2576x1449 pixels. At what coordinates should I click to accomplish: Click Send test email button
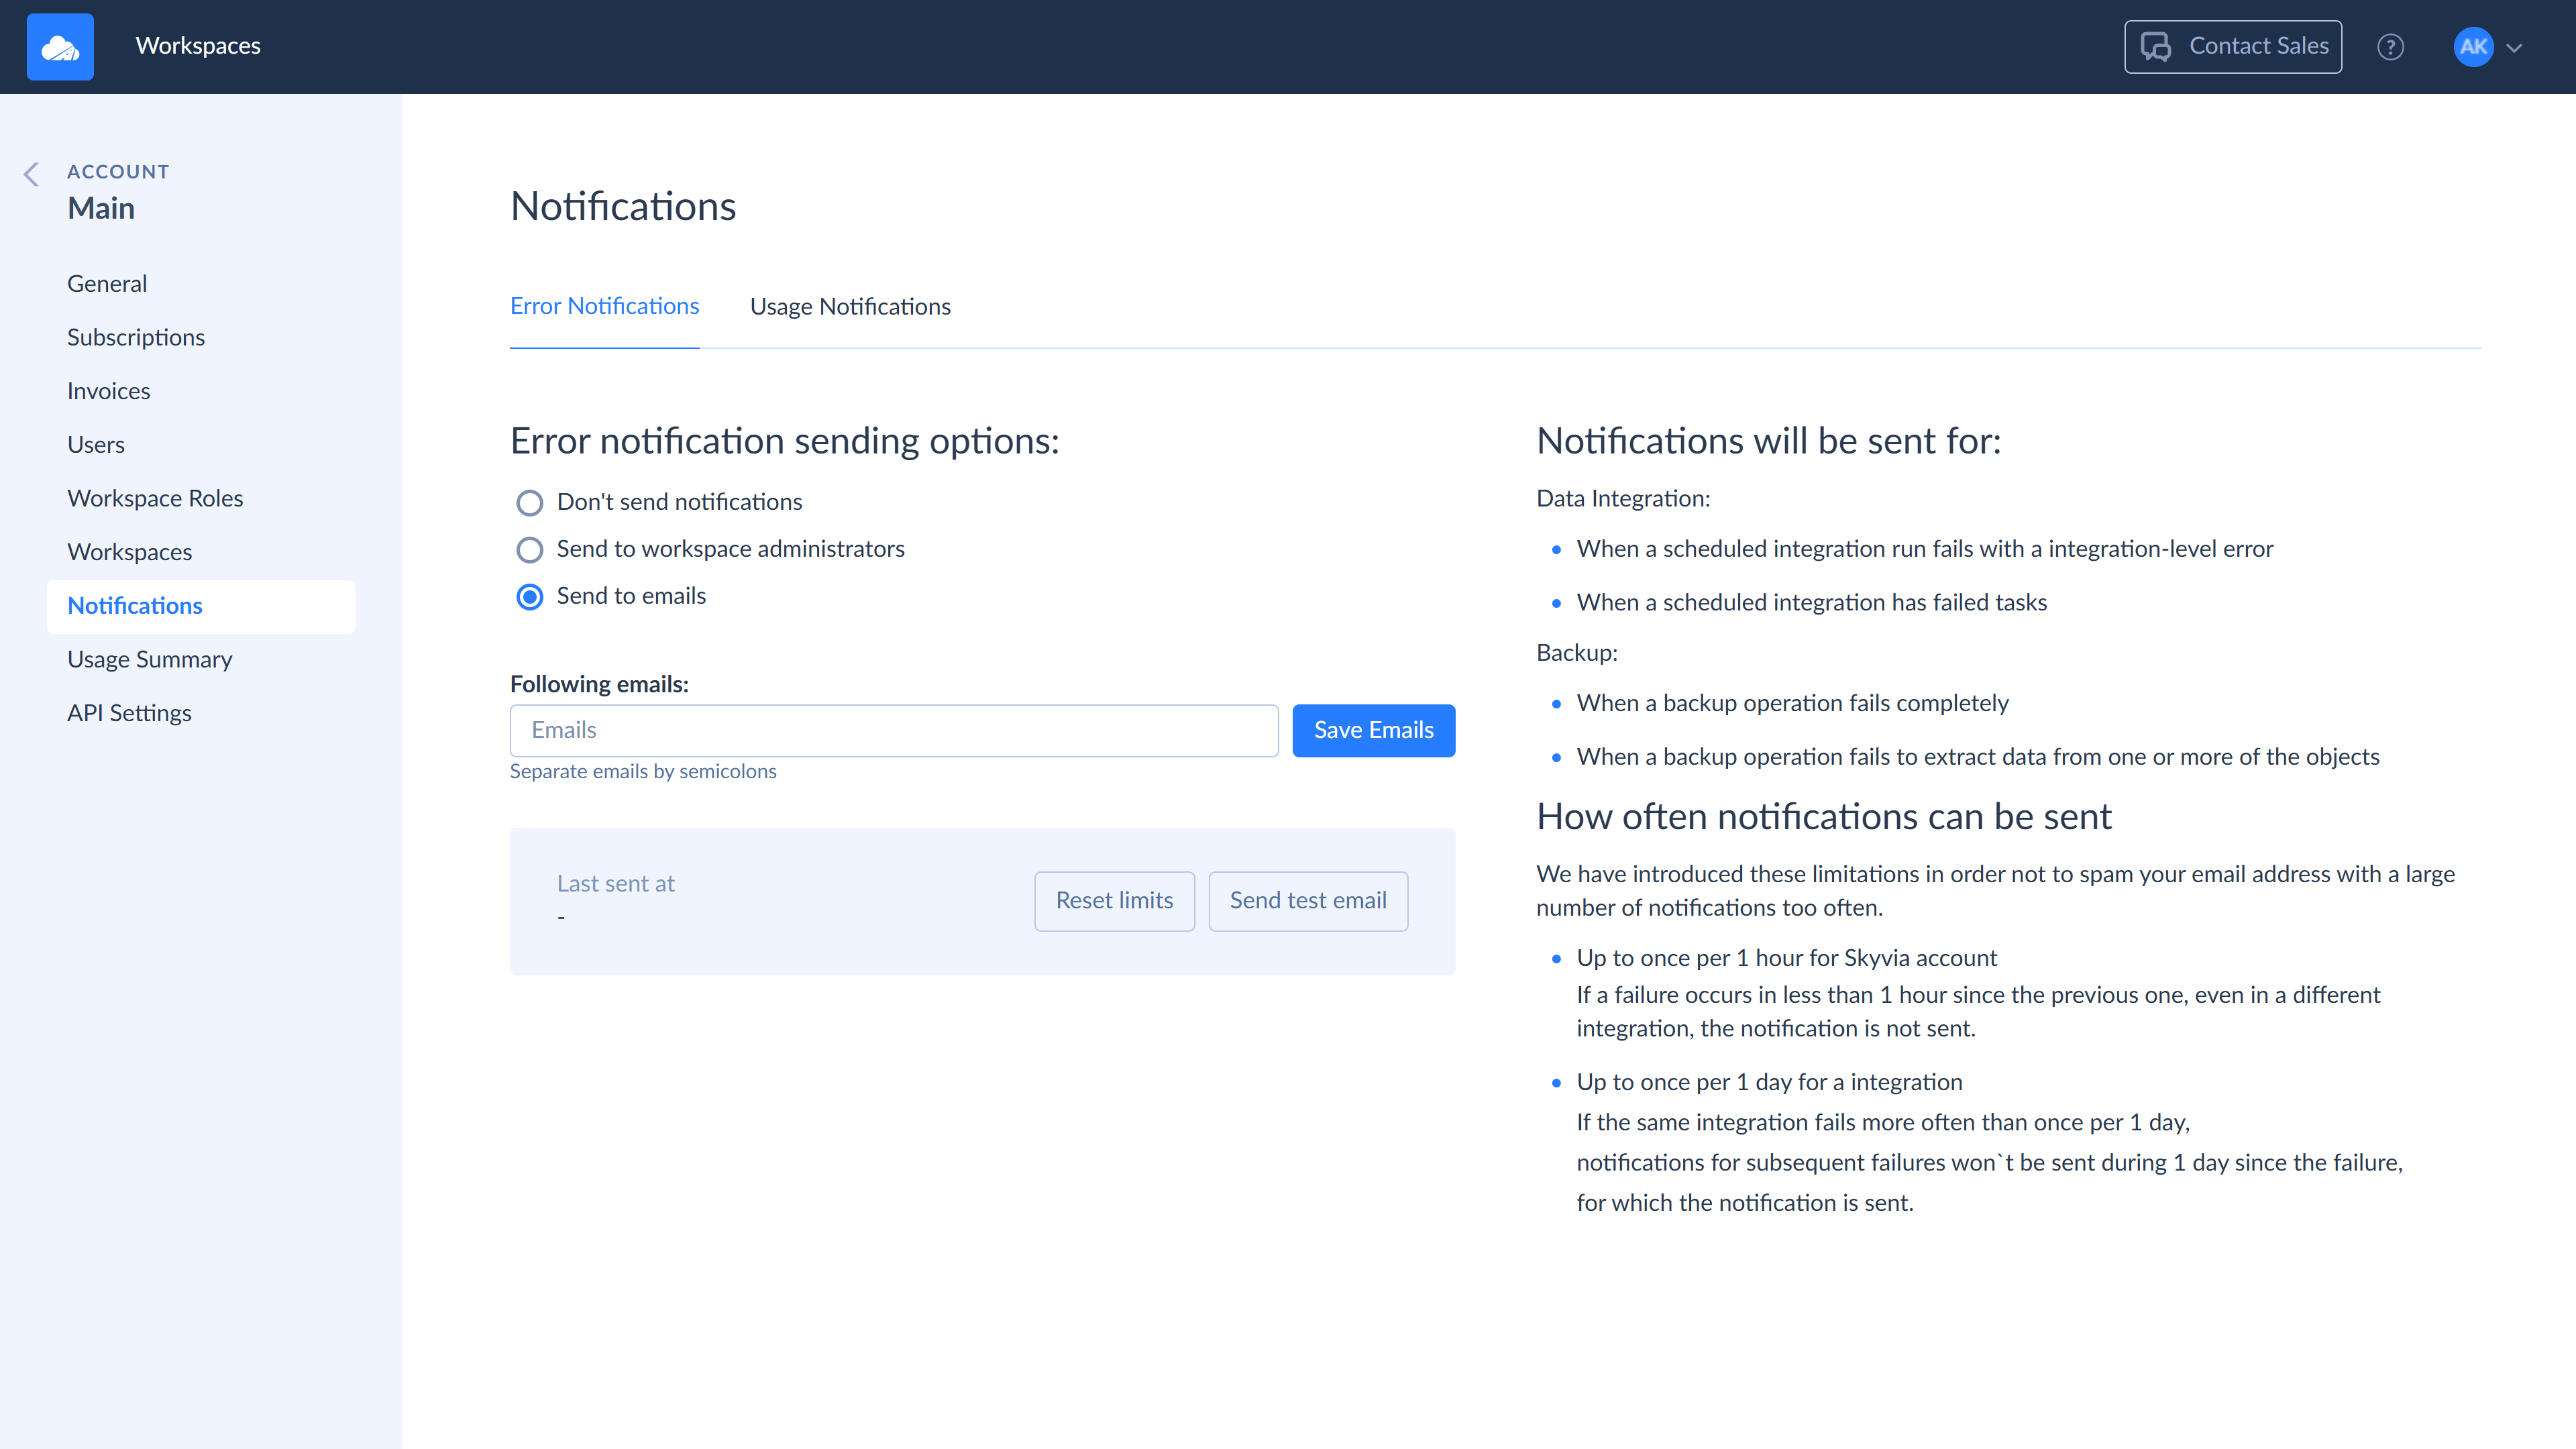tap(1307, 900)
